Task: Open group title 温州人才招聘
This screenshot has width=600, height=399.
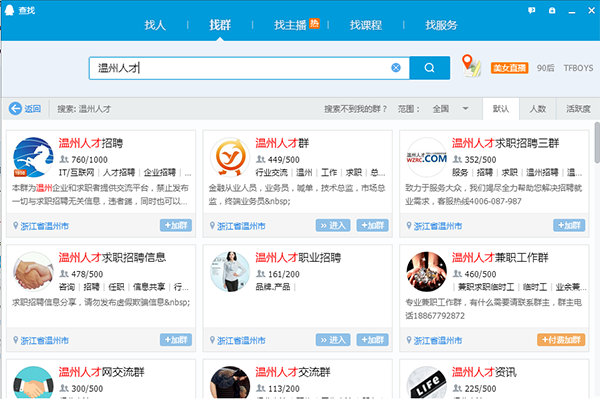Action: click(x=91, y=143)
